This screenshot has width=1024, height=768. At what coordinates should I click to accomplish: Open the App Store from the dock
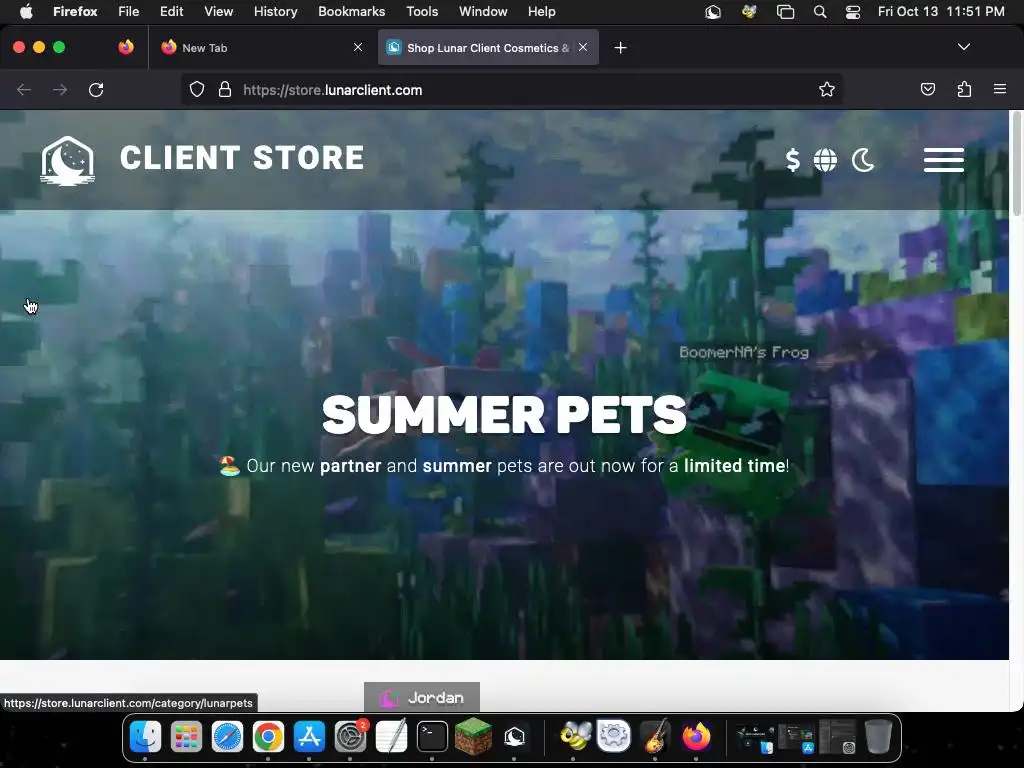tap(310, 737)
